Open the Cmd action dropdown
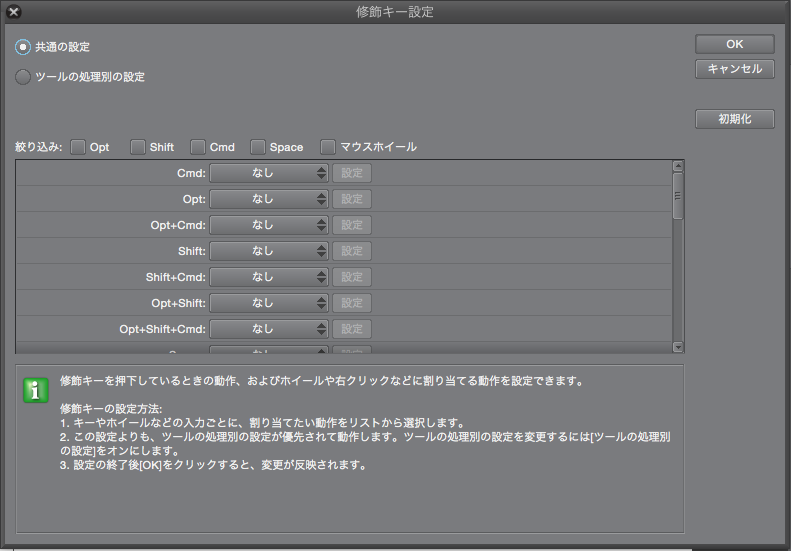 coord(268,173)
